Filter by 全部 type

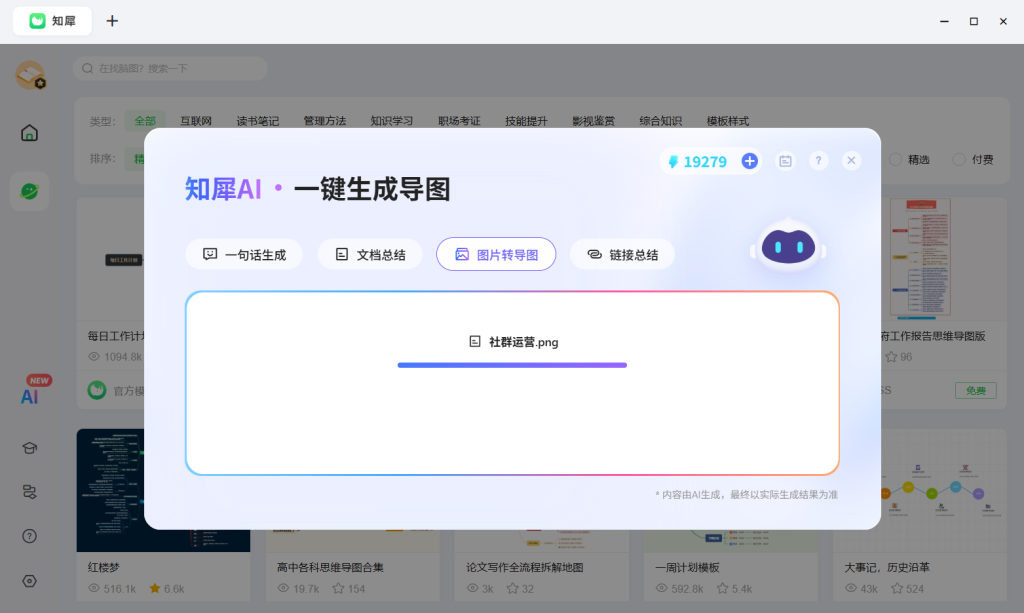point(145,121)
